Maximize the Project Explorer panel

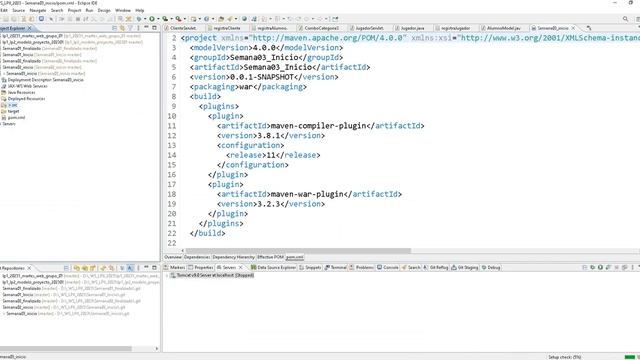point(154,28)
